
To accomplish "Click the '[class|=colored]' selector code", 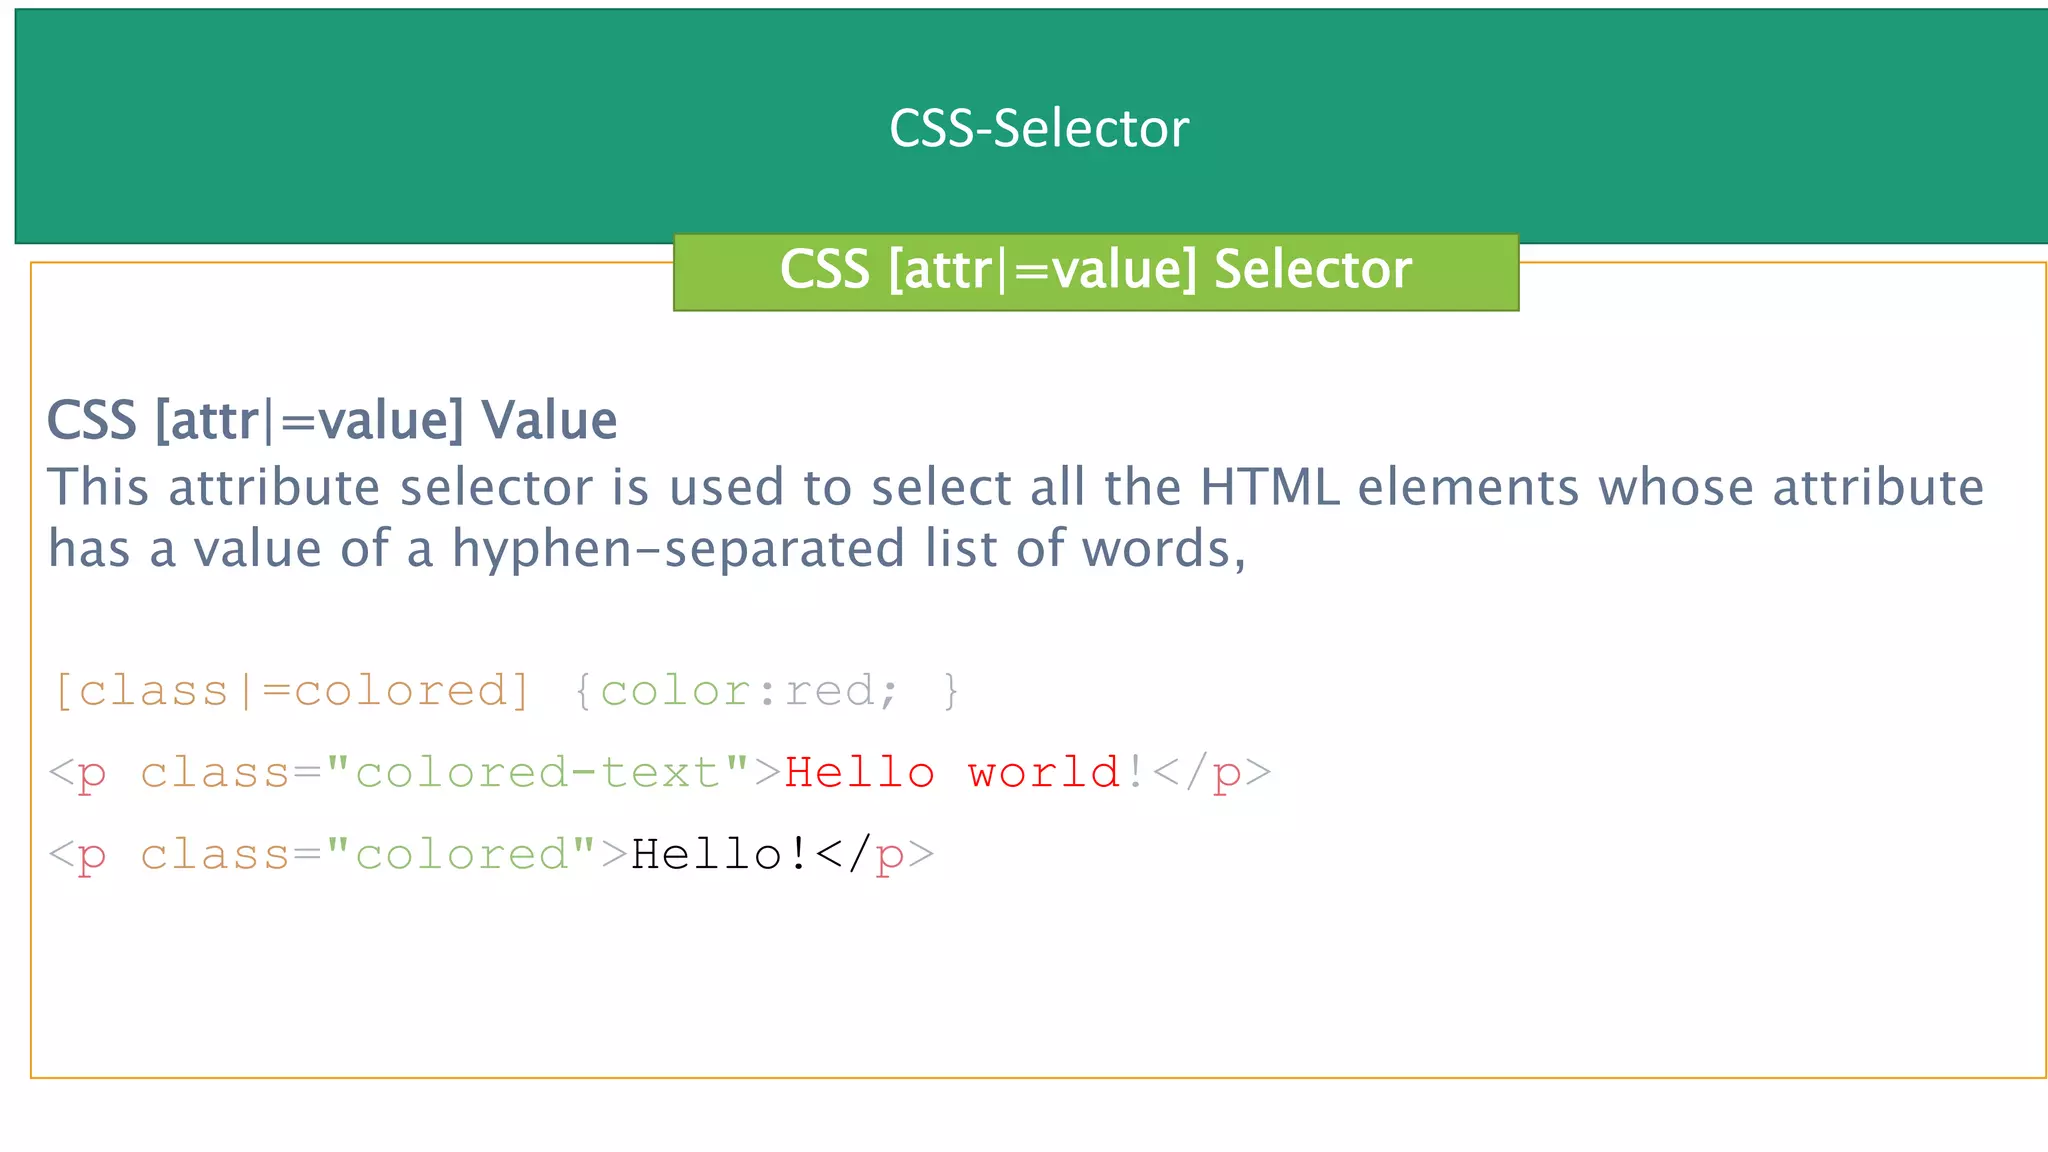I will (x=291, y=691).
